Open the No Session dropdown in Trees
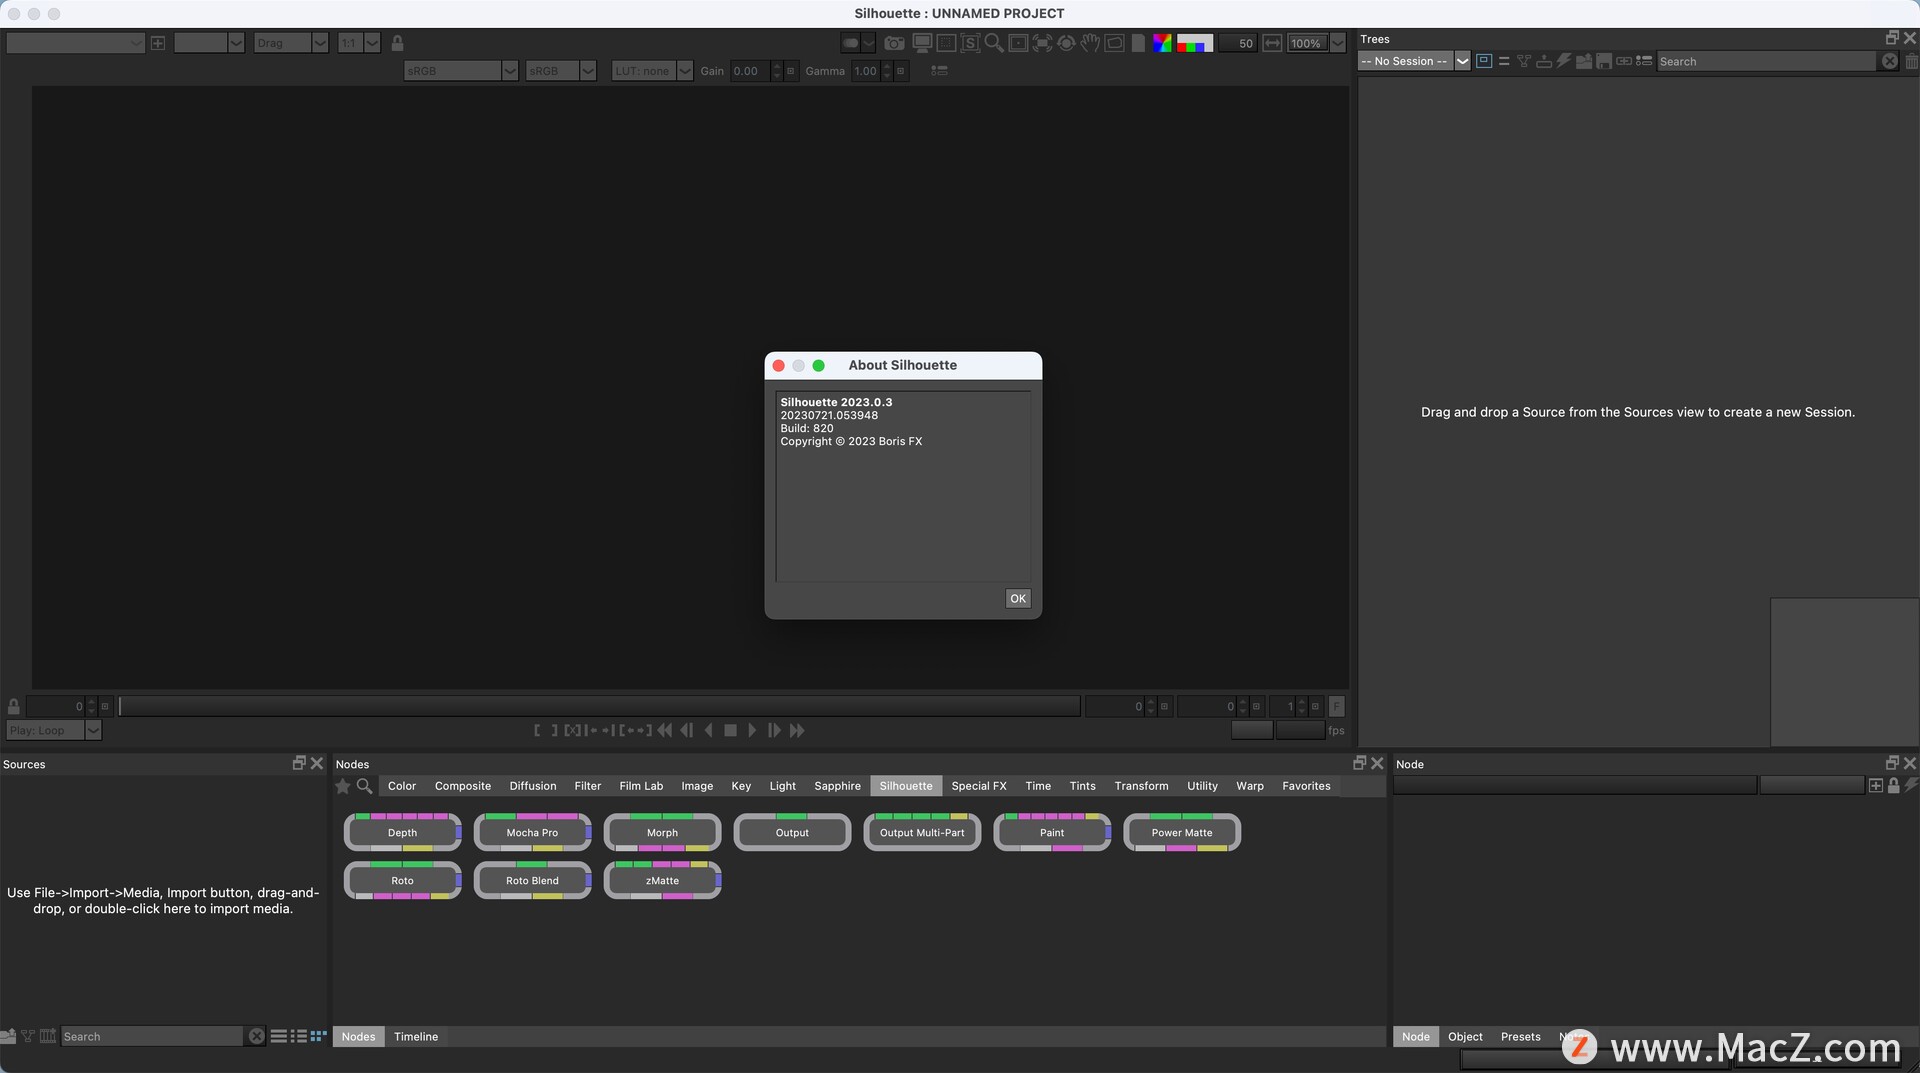Viewport: 1920px width, 1073px height. click(1413, 61)
